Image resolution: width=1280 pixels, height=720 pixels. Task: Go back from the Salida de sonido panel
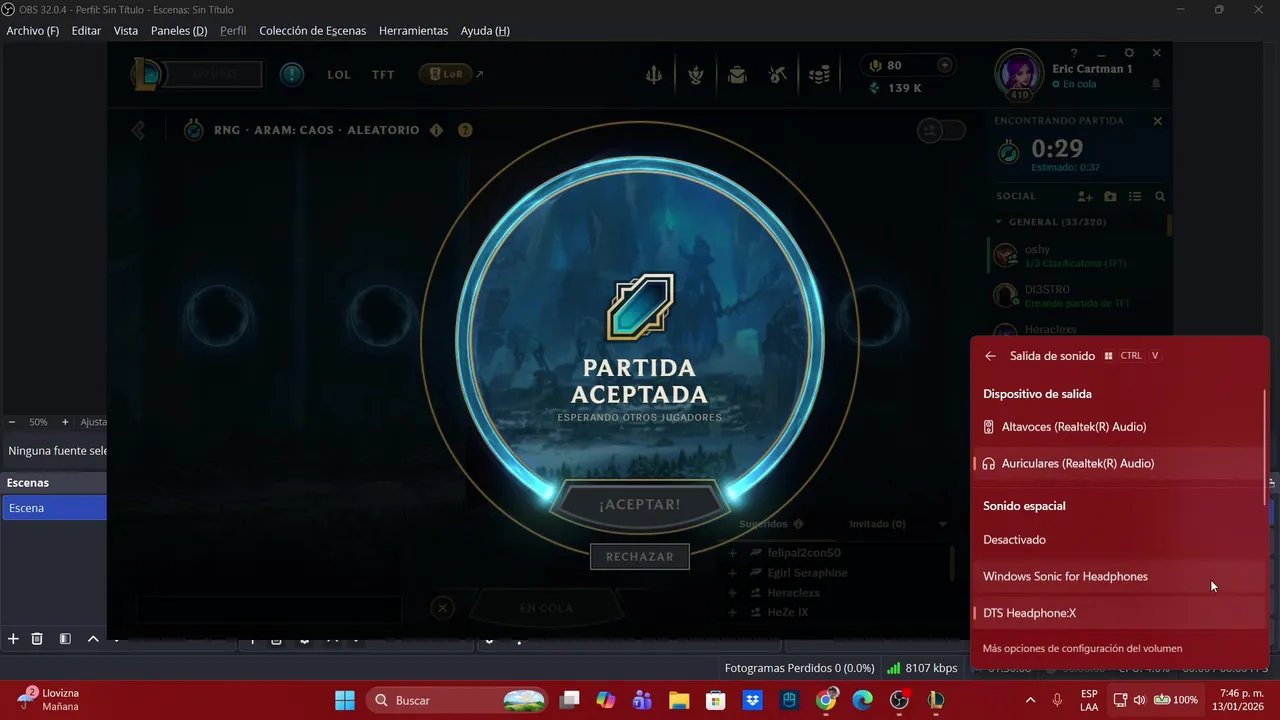pos(990,356)
